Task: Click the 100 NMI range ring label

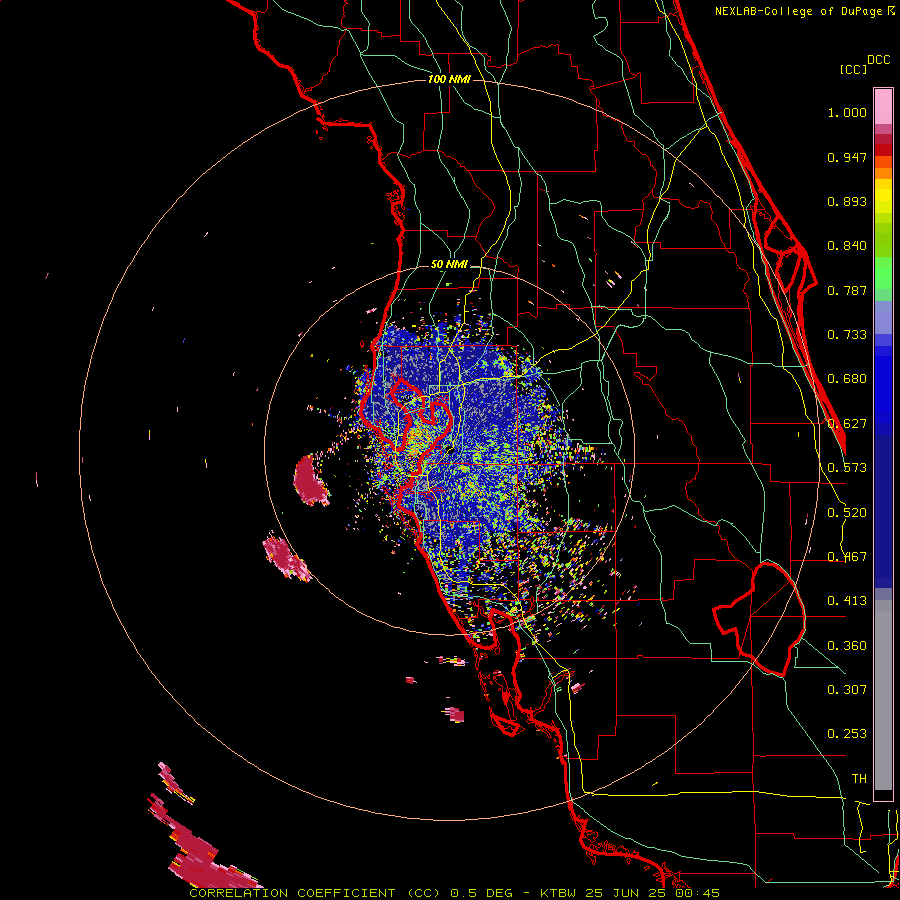Action: point(449,79)
